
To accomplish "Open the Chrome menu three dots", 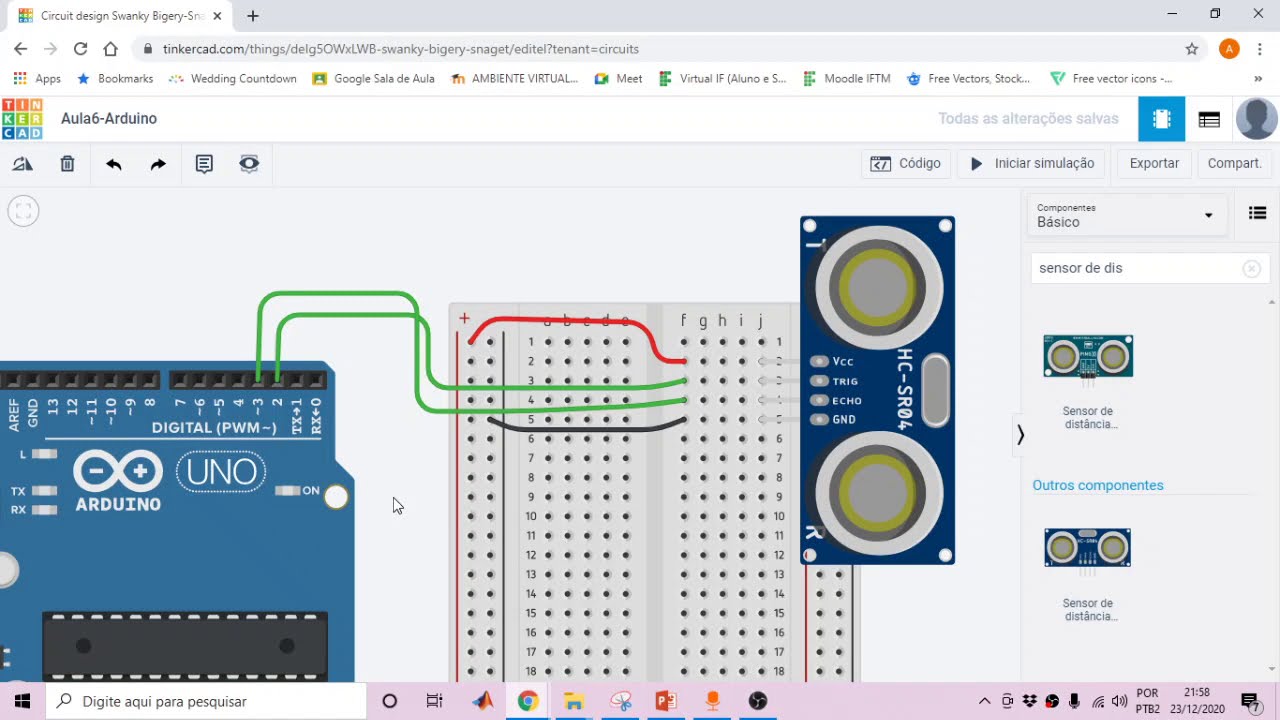I will click(1260, 49).
